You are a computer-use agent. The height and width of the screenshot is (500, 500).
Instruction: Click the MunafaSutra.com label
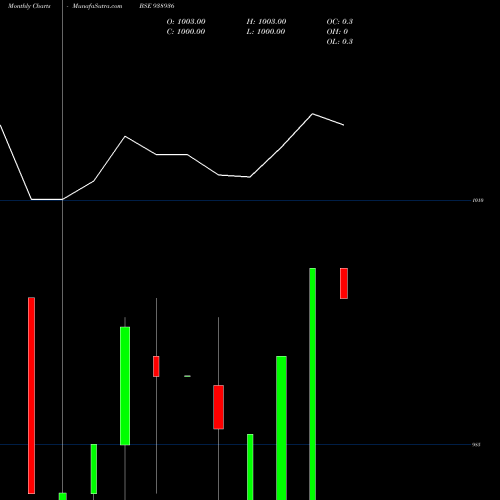[x=97, y=6]
